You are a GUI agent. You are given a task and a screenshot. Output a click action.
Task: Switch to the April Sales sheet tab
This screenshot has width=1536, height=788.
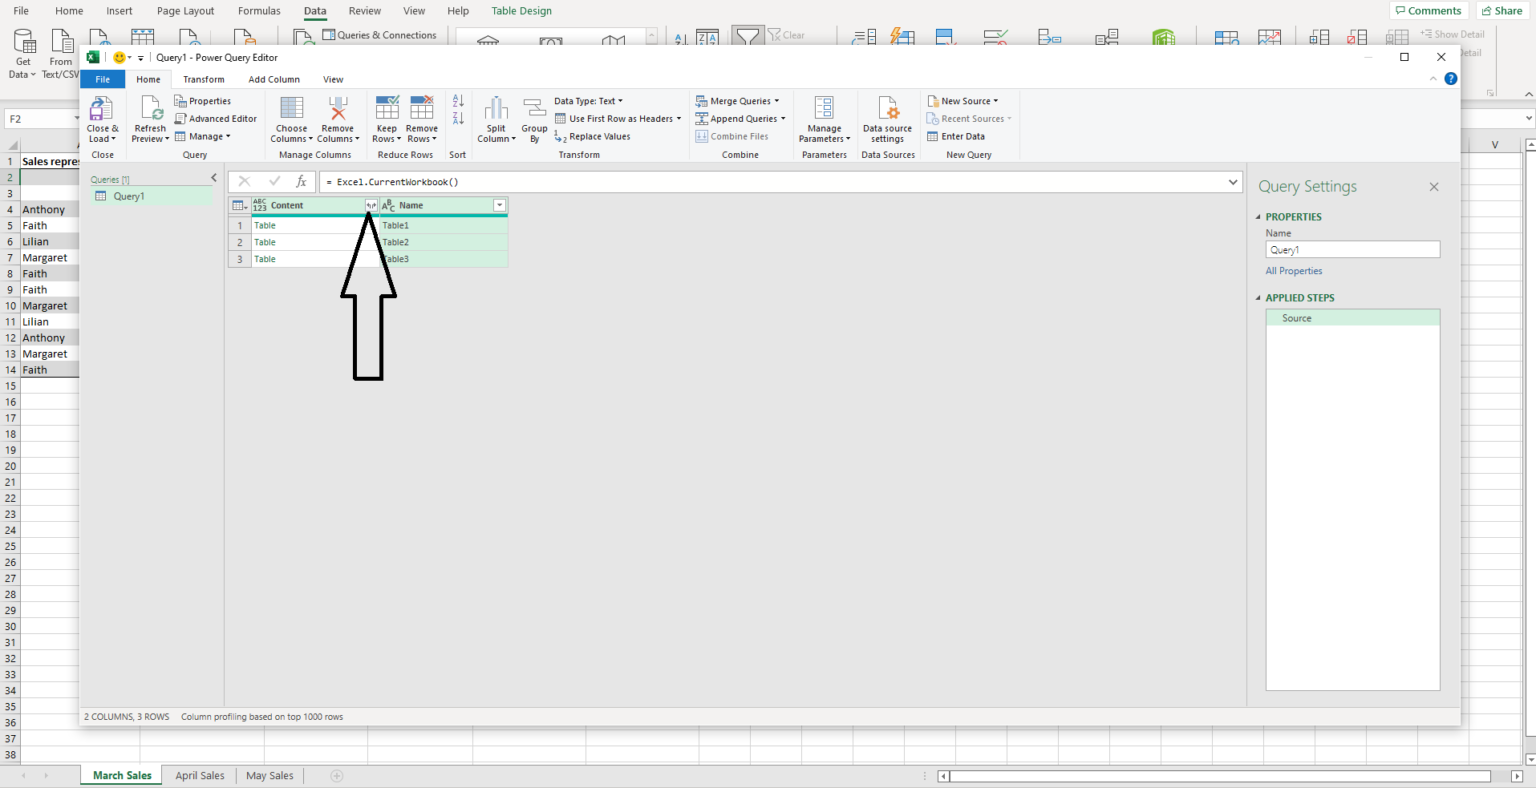click(200, 776)
